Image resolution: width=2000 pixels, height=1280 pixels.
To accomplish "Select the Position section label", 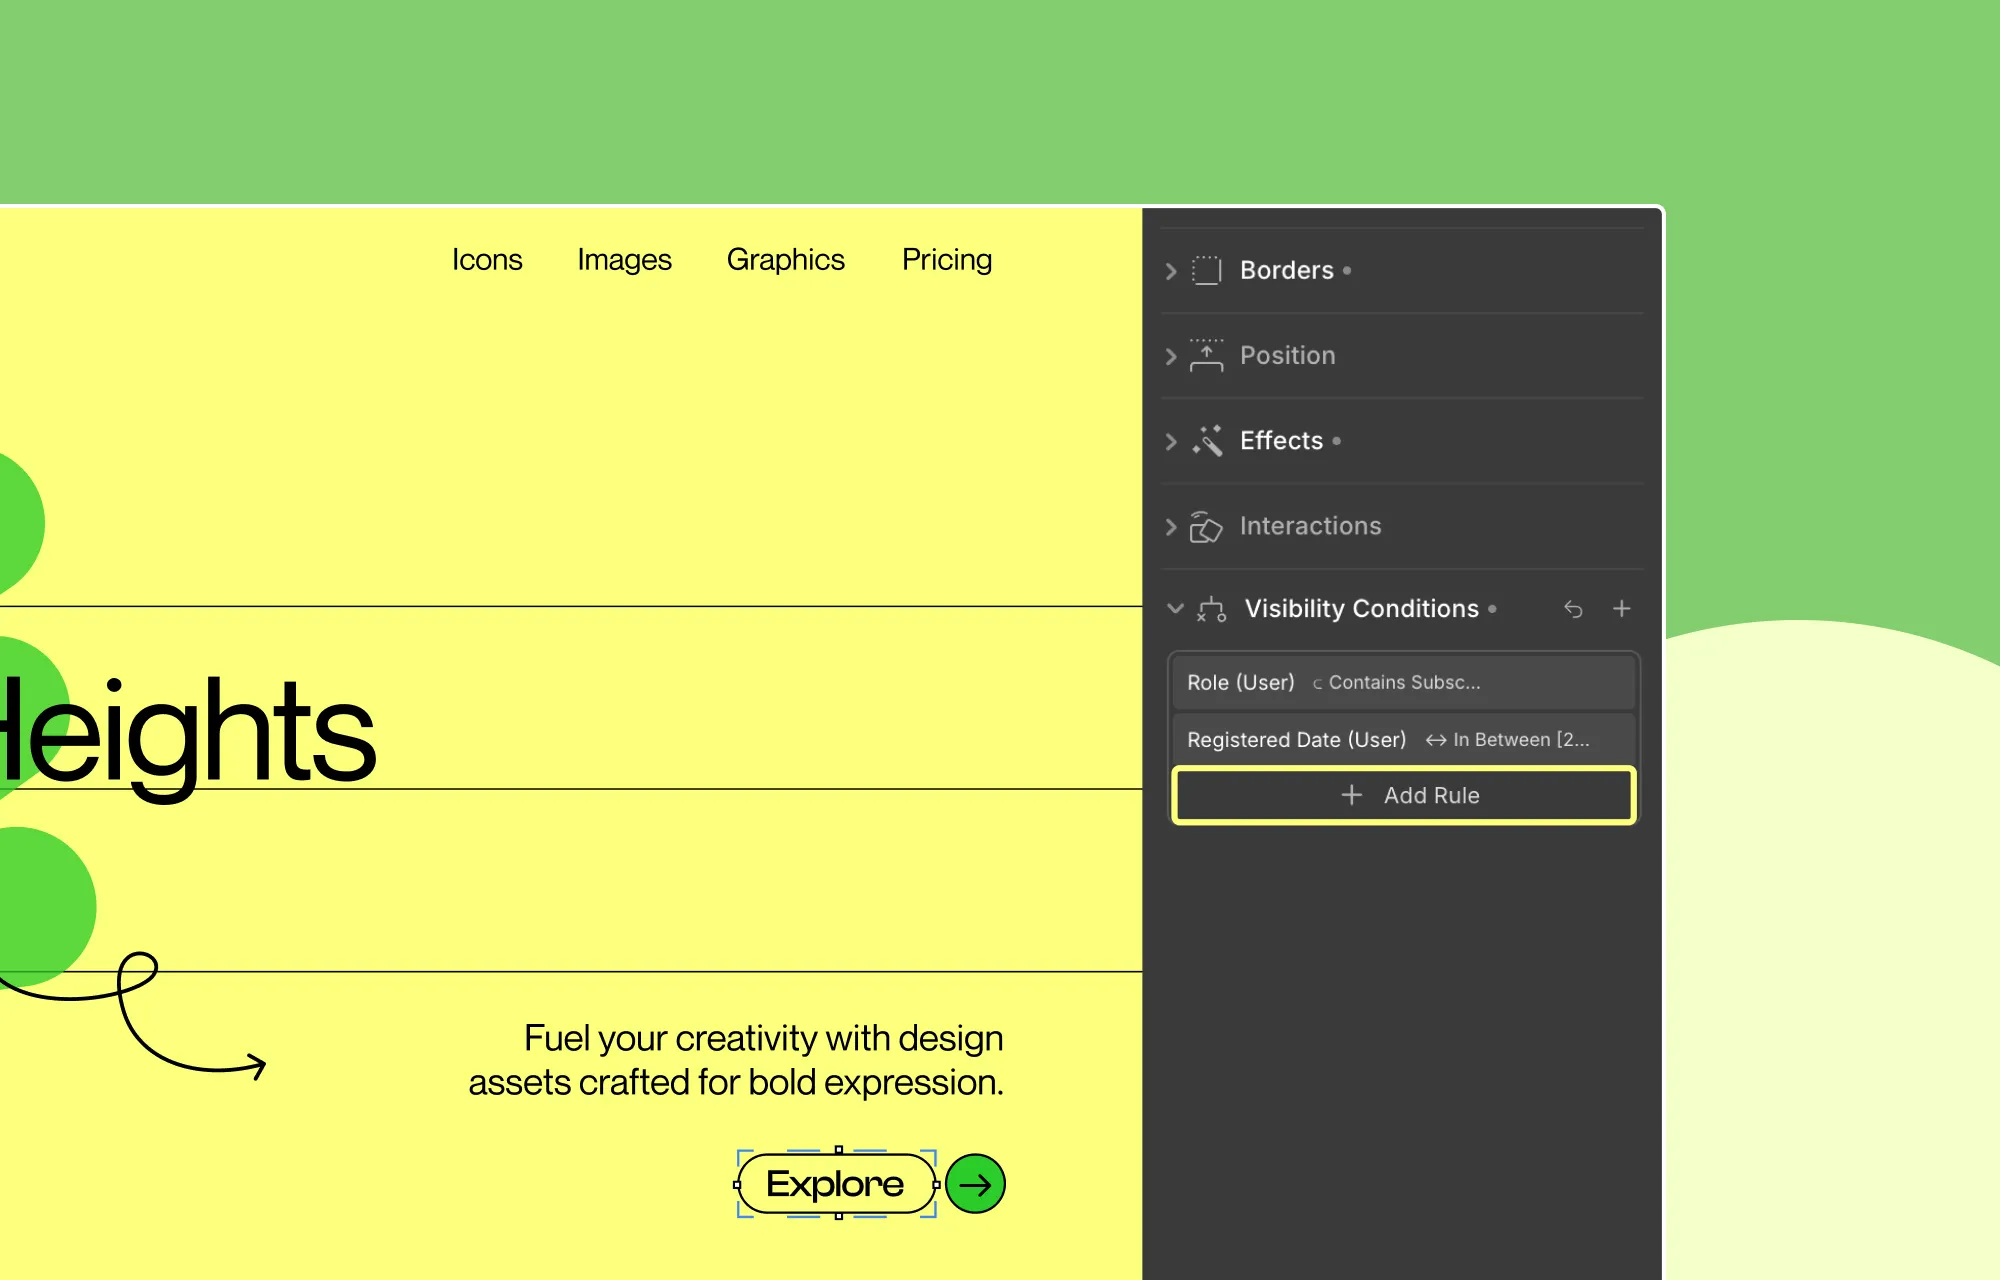I will coord(1288,356).
